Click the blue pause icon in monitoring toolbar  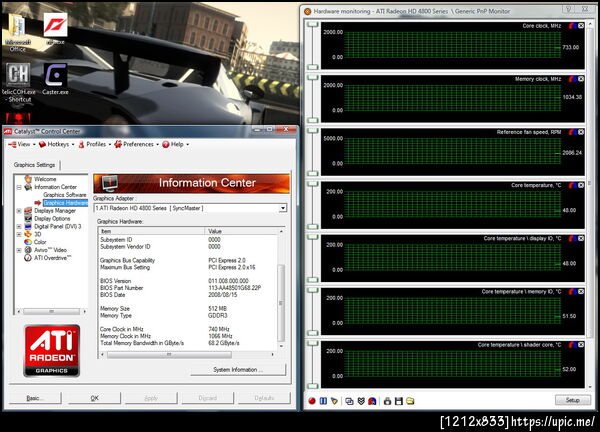click(x=323, y=401)
